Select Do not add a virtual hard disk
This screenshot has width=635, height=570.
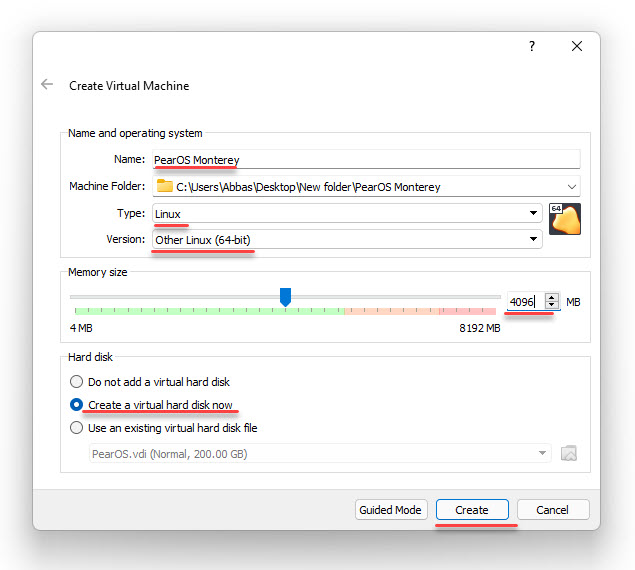coord(149,382)
